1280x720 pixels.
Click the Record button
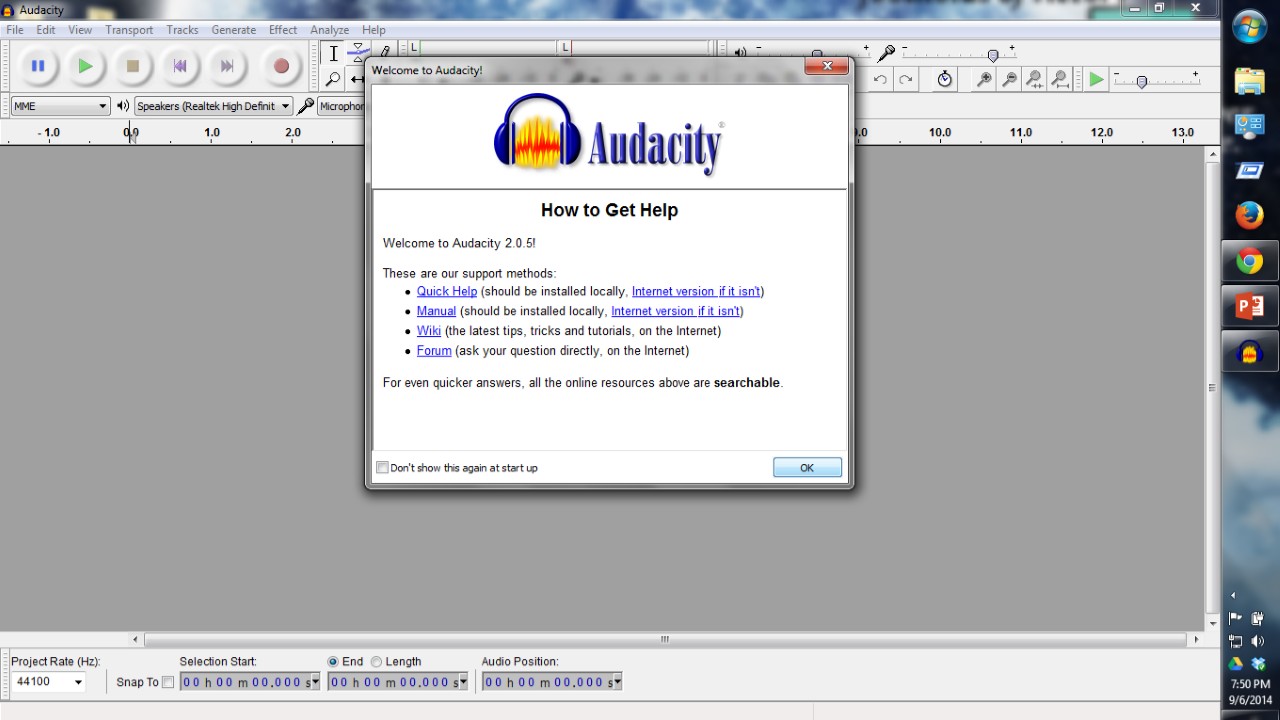(x=281, y=66)
